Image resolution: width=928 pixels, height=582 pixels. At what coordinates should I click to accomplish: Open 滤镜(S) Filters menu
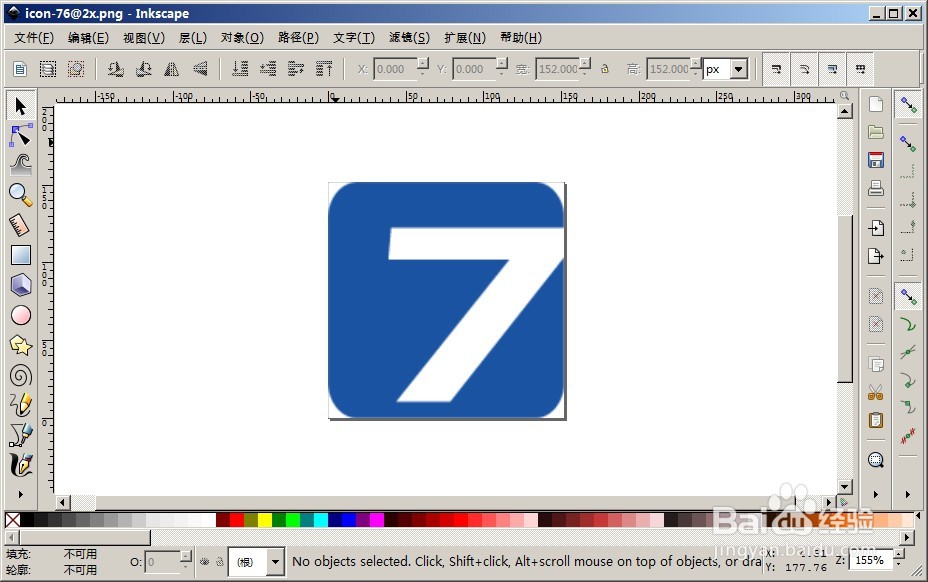409,38
